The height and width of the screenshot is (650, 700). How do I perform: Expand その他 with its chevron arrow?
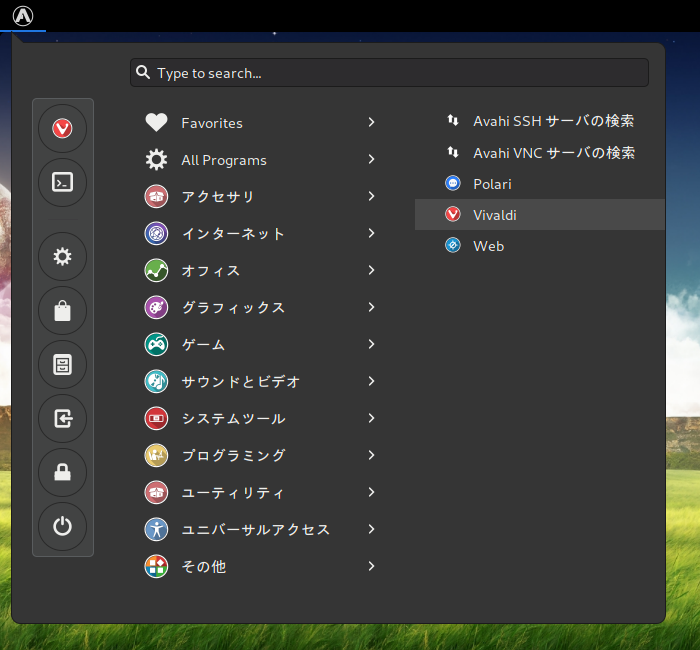[x=371, y=567]
